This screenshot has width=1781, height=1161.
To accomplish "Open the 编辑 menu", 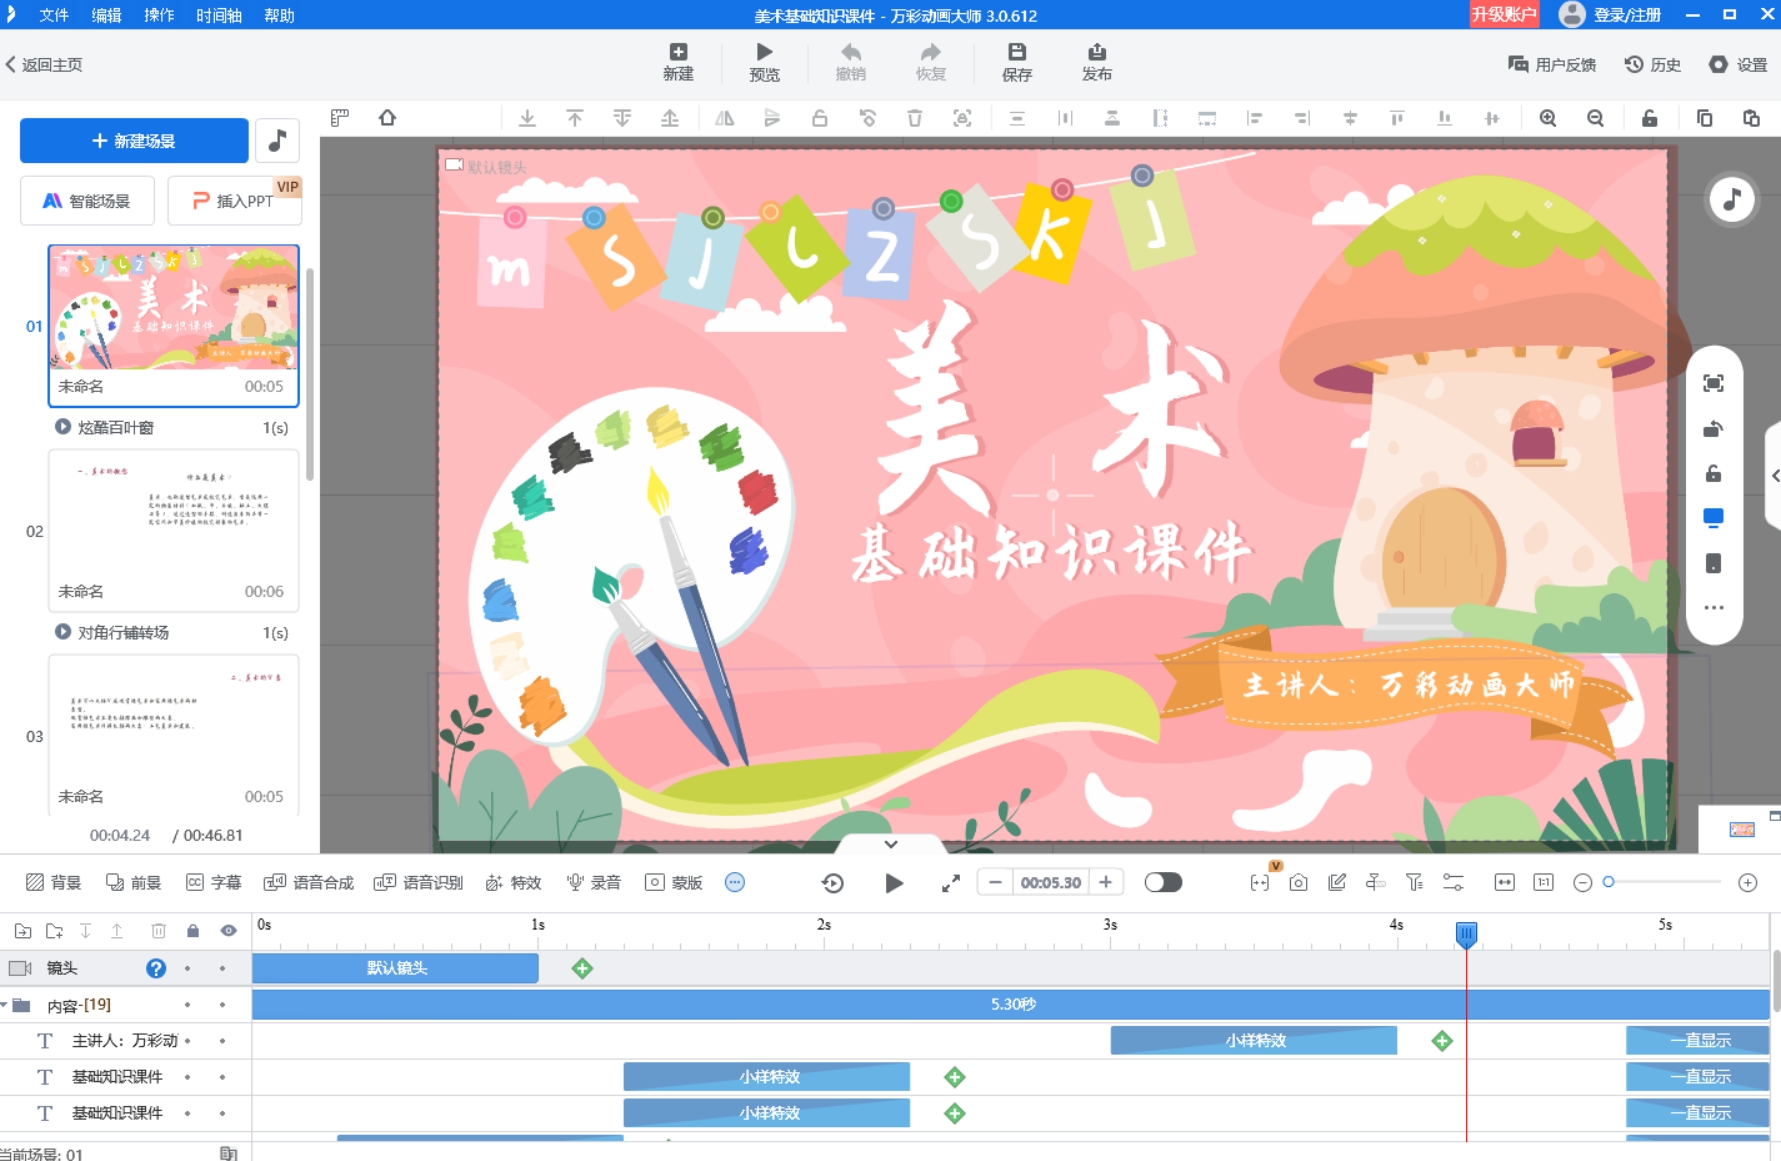I will [106, 15].
